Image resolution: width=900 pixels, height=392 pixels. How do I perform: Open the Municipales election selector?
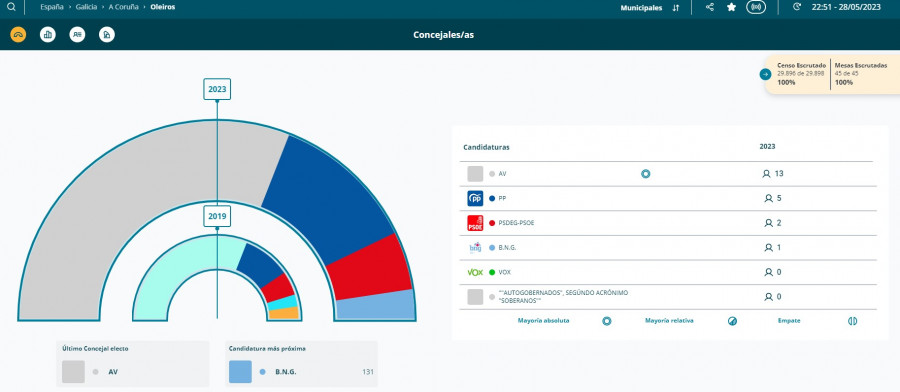point(641,8)
